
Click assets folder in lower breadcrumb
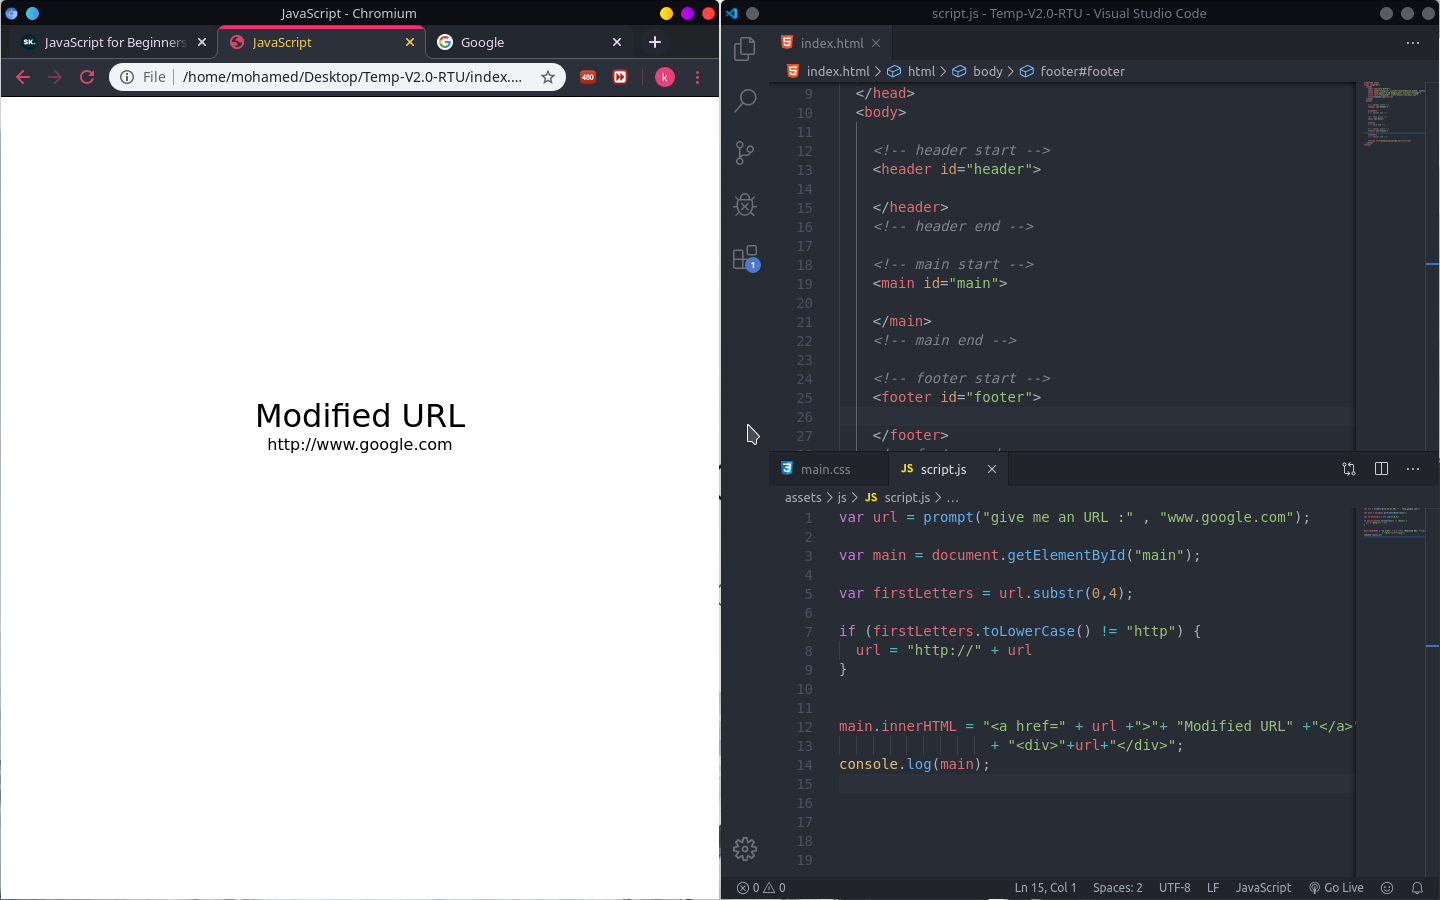[x=803, y=497]
